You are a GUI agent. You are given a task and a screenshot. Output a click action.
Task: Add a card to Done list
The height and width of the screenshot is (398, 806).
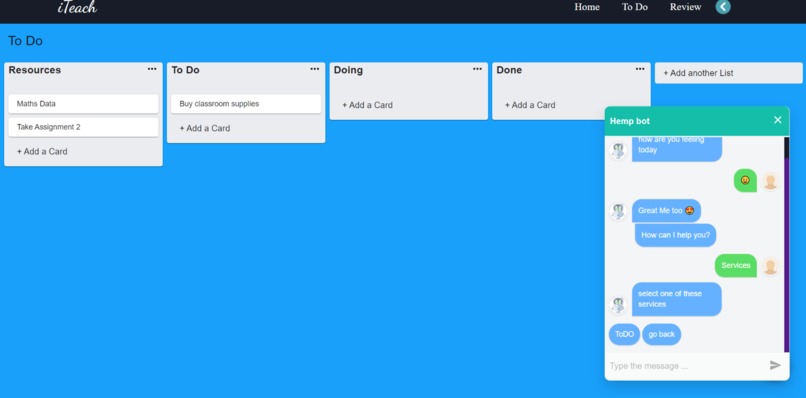click(x=530, y=105)
